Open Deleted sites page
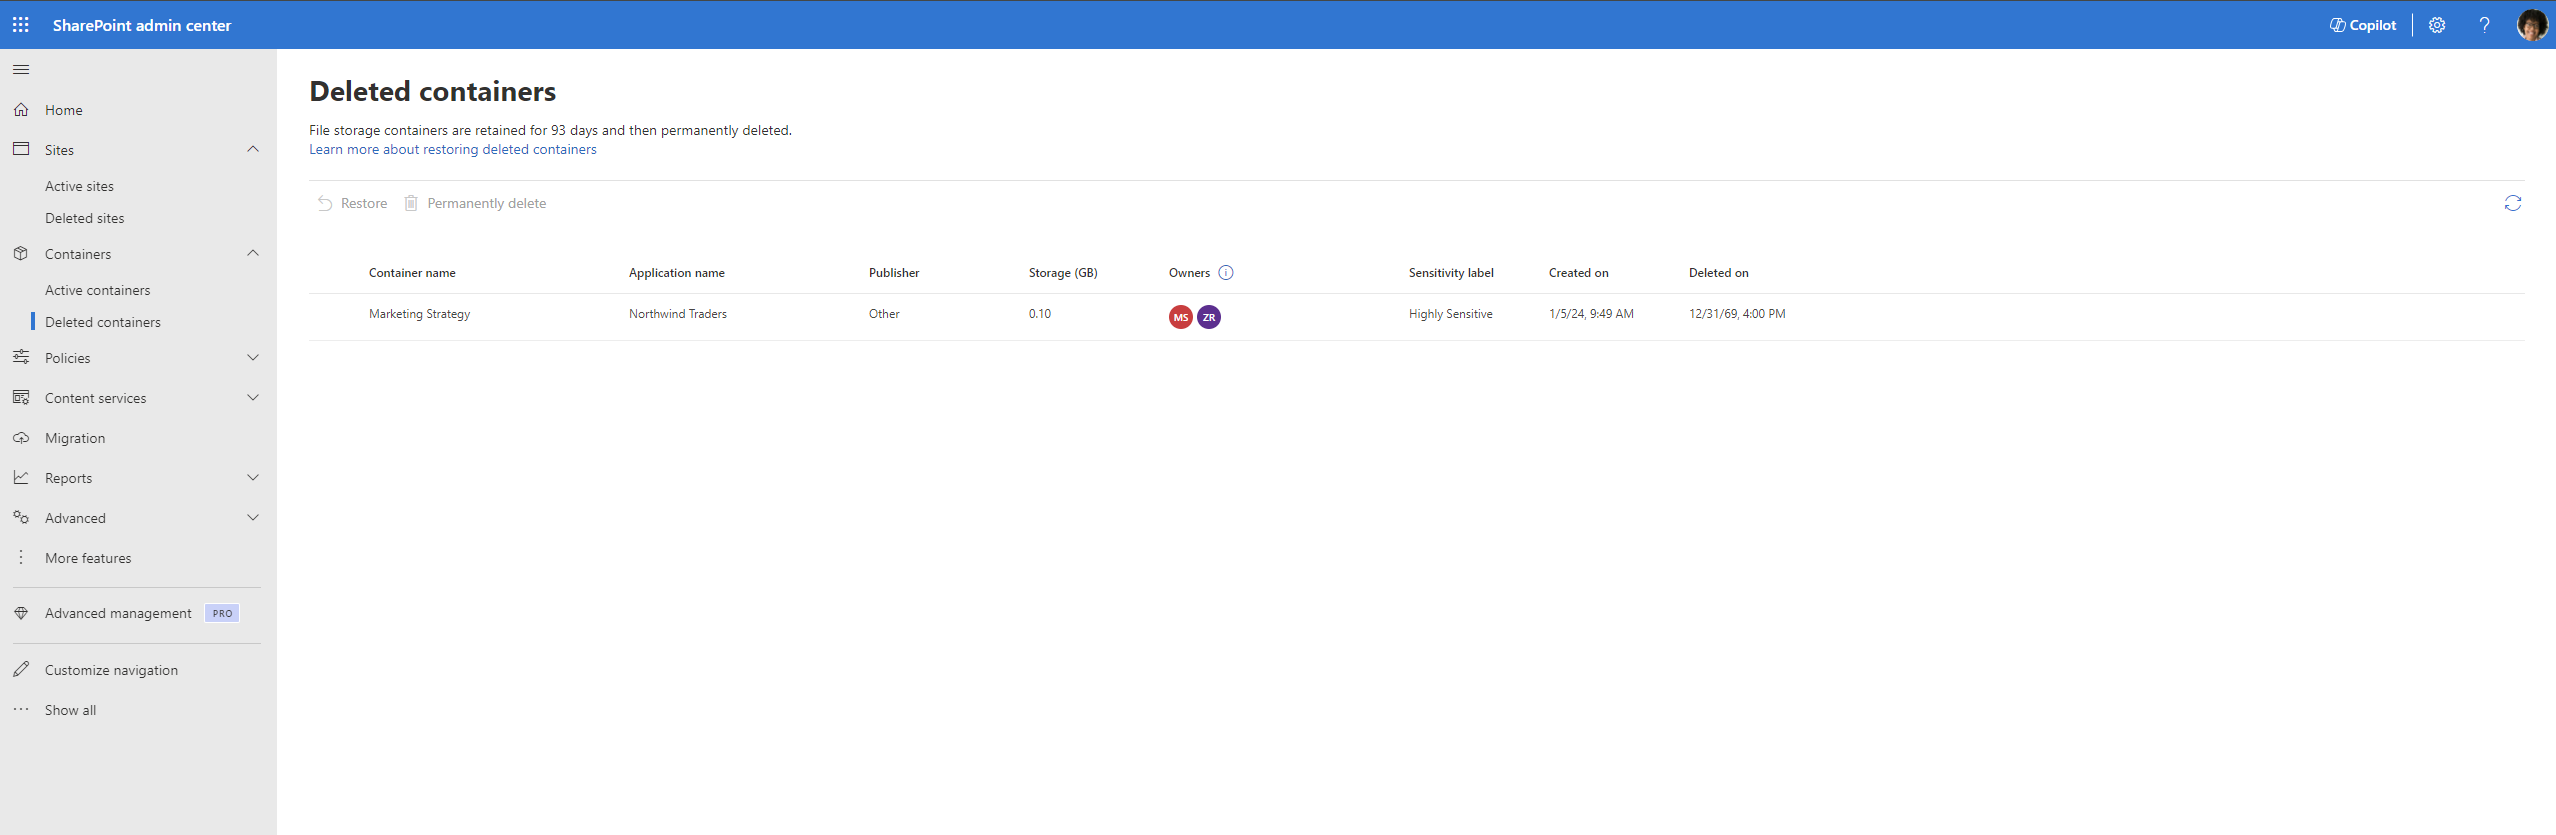The height and width of the screenshot is (835, 2556). pos(85,218)
